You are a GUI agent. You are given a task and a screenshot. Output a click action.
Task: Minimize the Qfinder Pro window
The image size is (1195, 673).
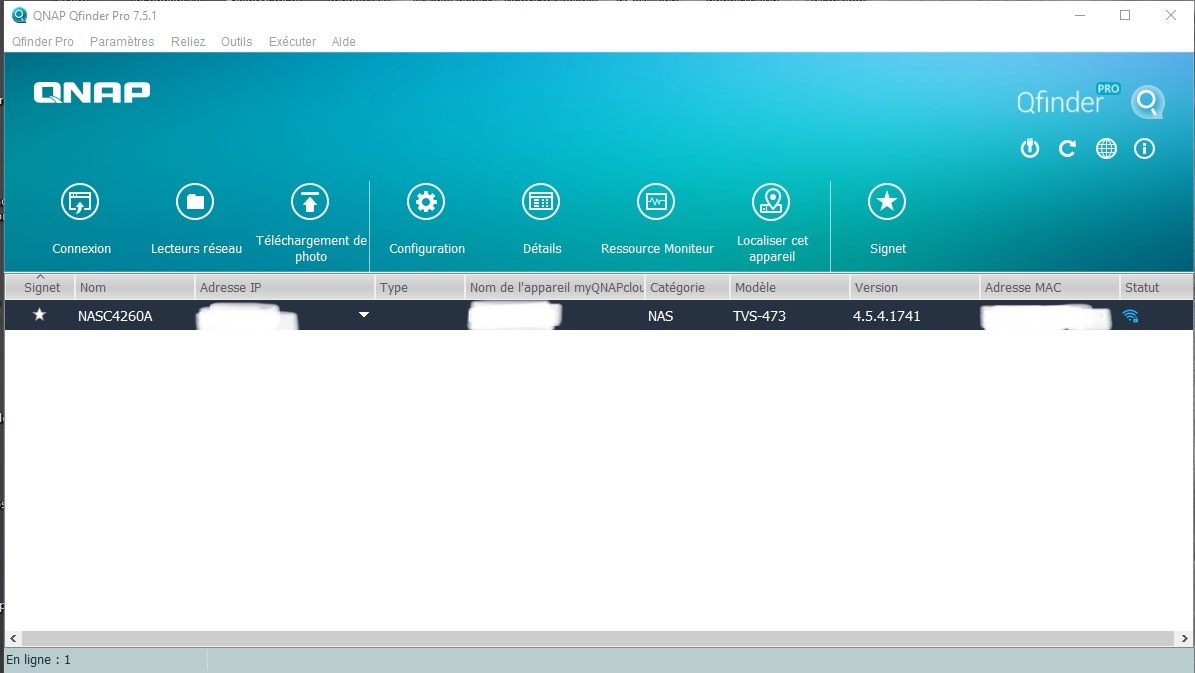tap(1080, 15)
